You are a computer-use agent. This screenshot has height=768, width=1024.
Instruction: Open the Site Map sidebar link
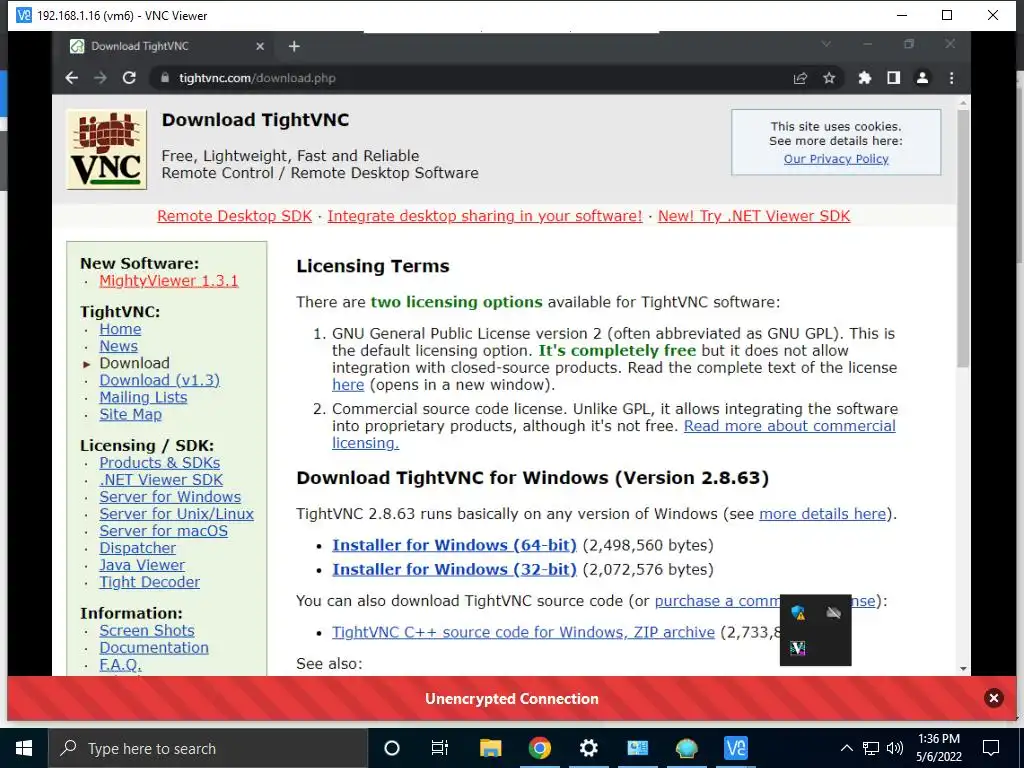tap(131, 414)
